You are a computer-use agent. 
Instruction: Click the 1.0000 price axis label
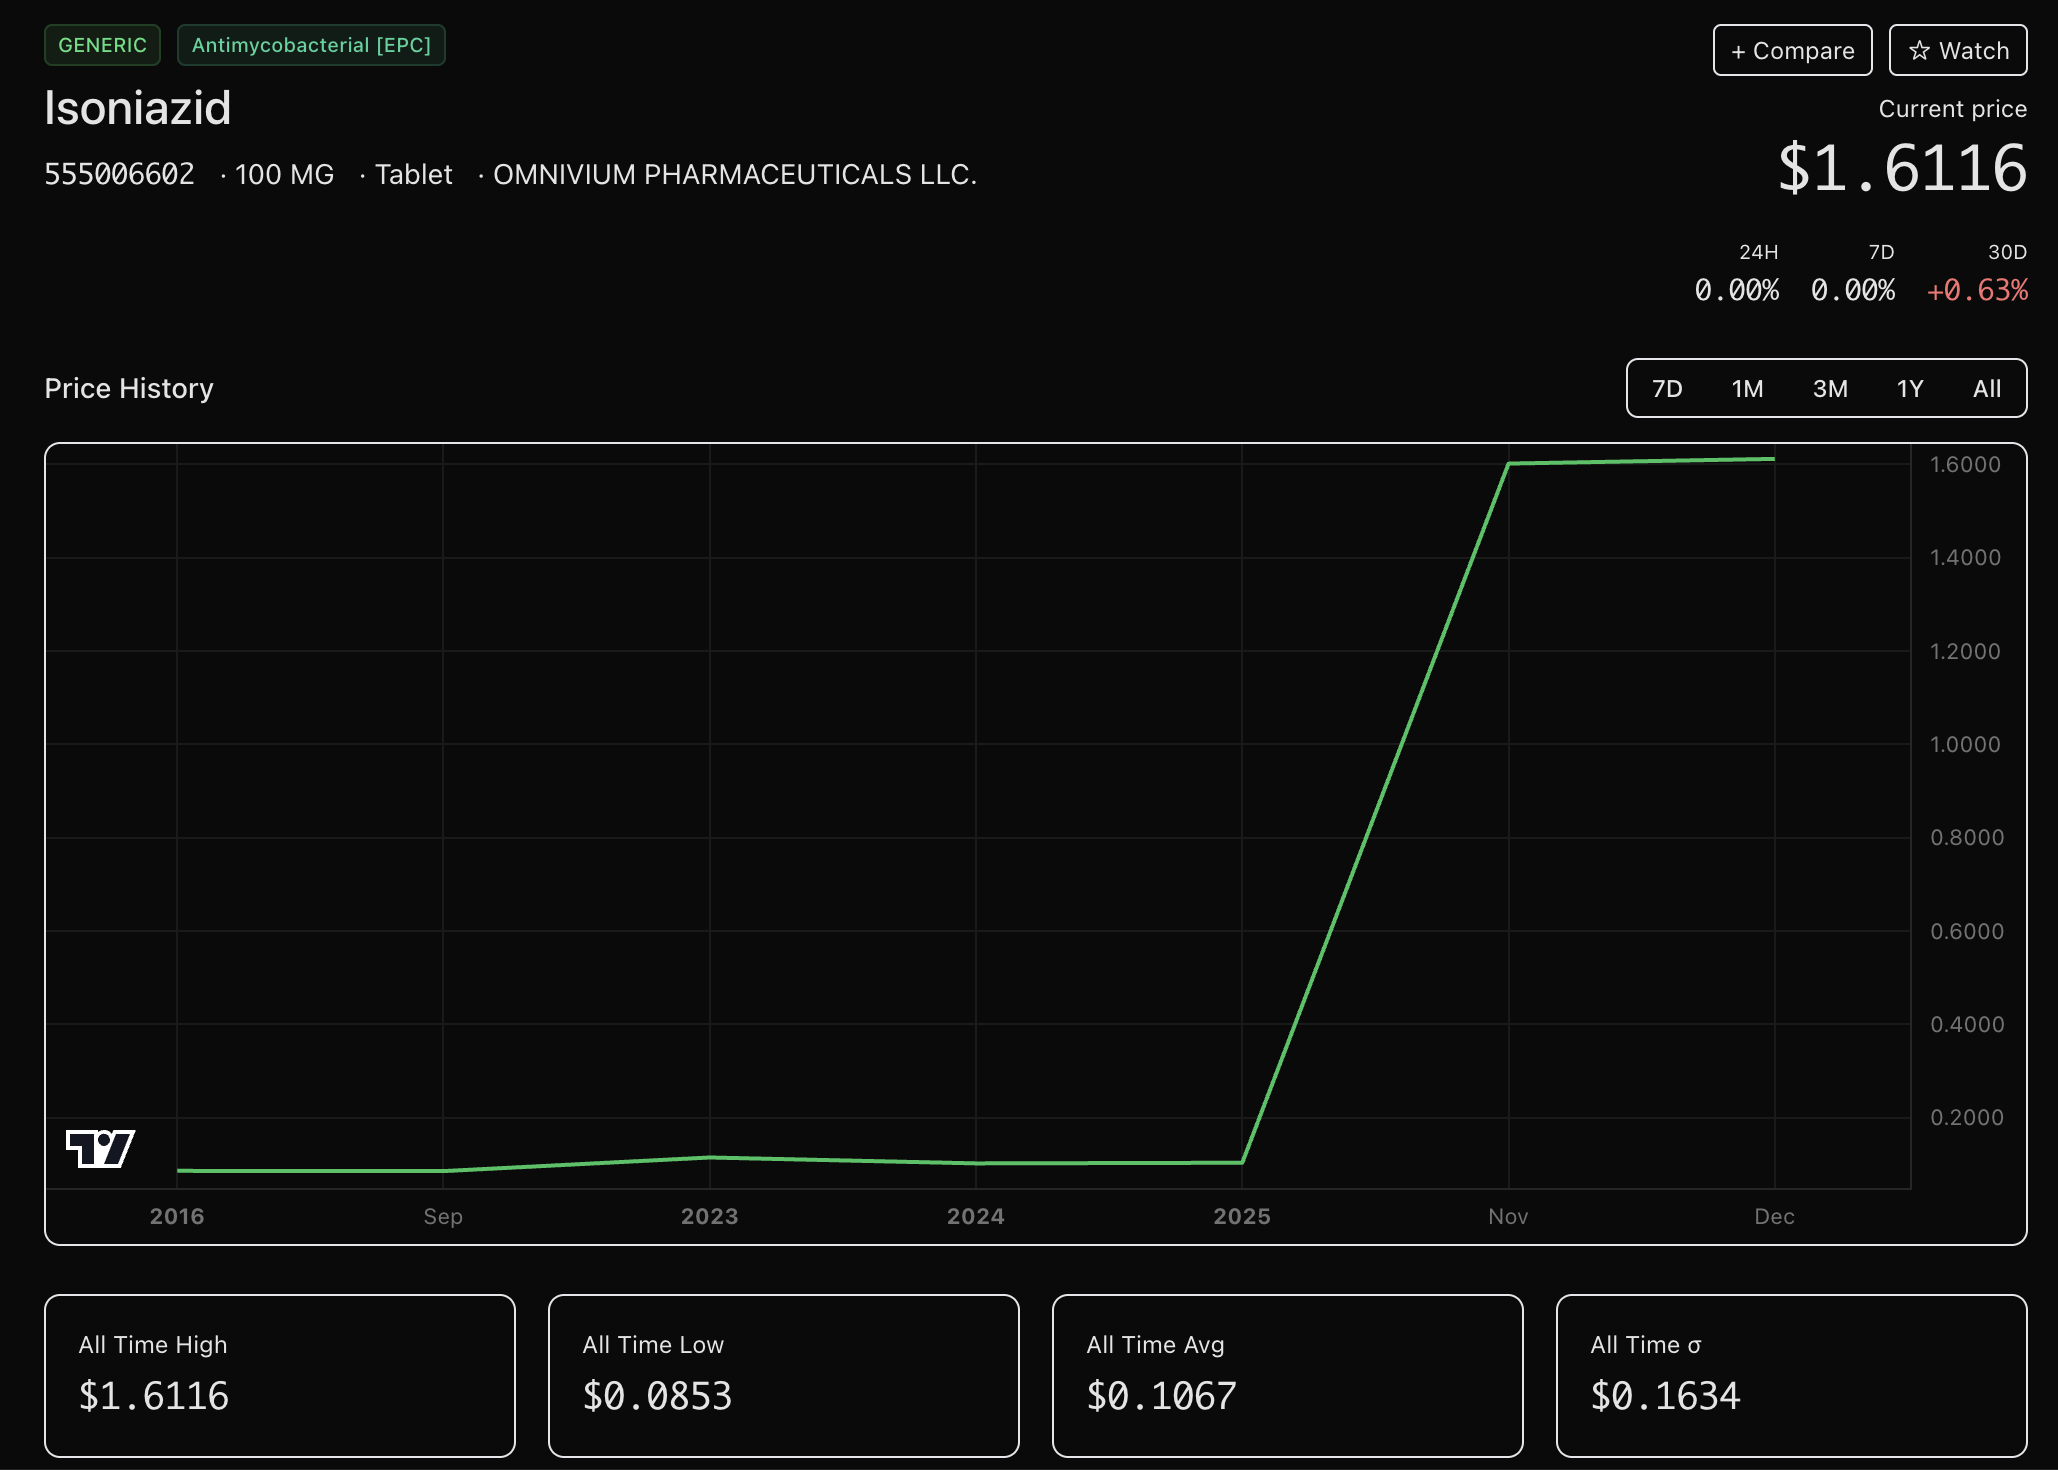(1964, 744)
